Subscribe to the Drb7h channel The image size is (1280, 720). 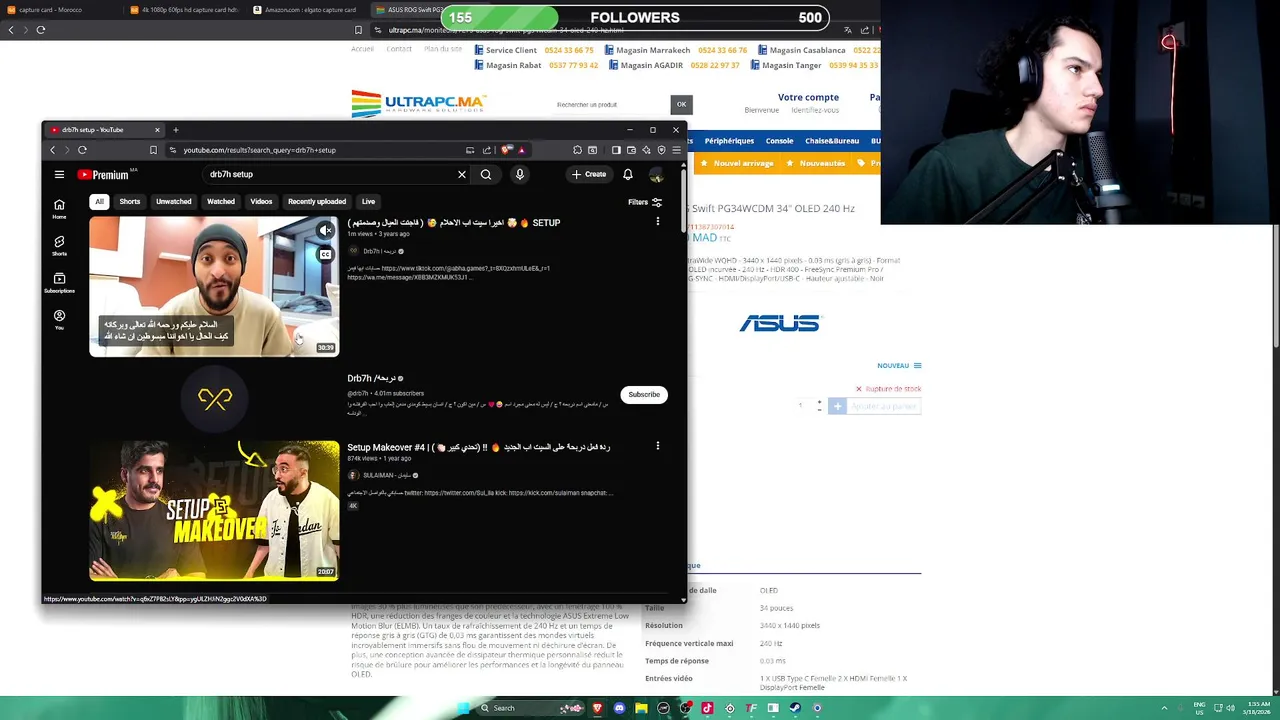[644, 394]
